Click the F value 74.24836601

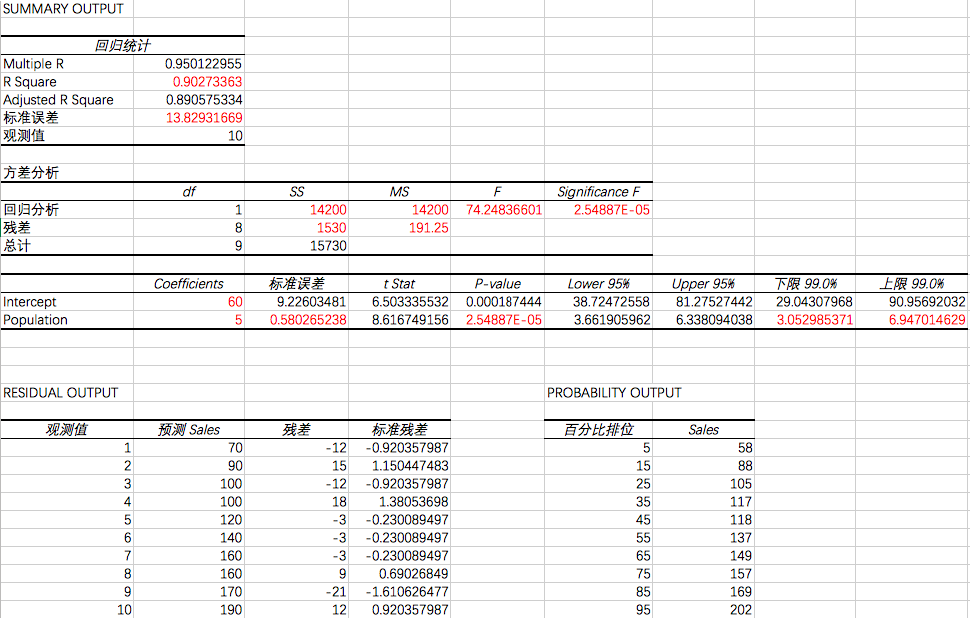coord(504,210)
